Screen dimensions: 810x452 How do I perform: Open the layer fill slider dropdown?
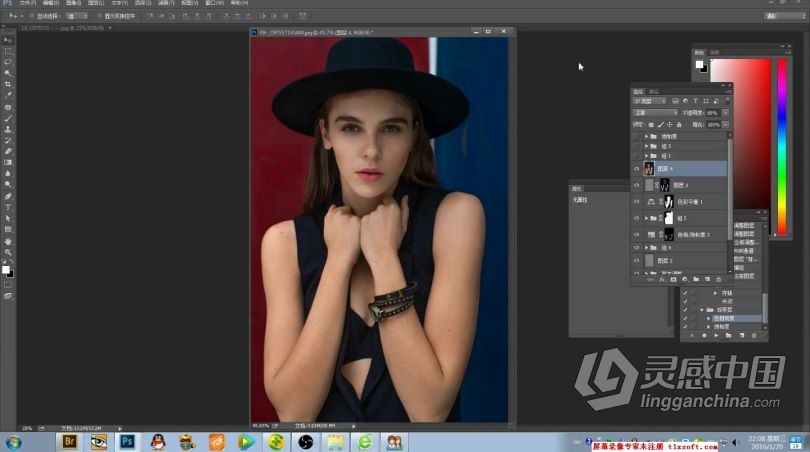tap(725, 124)
